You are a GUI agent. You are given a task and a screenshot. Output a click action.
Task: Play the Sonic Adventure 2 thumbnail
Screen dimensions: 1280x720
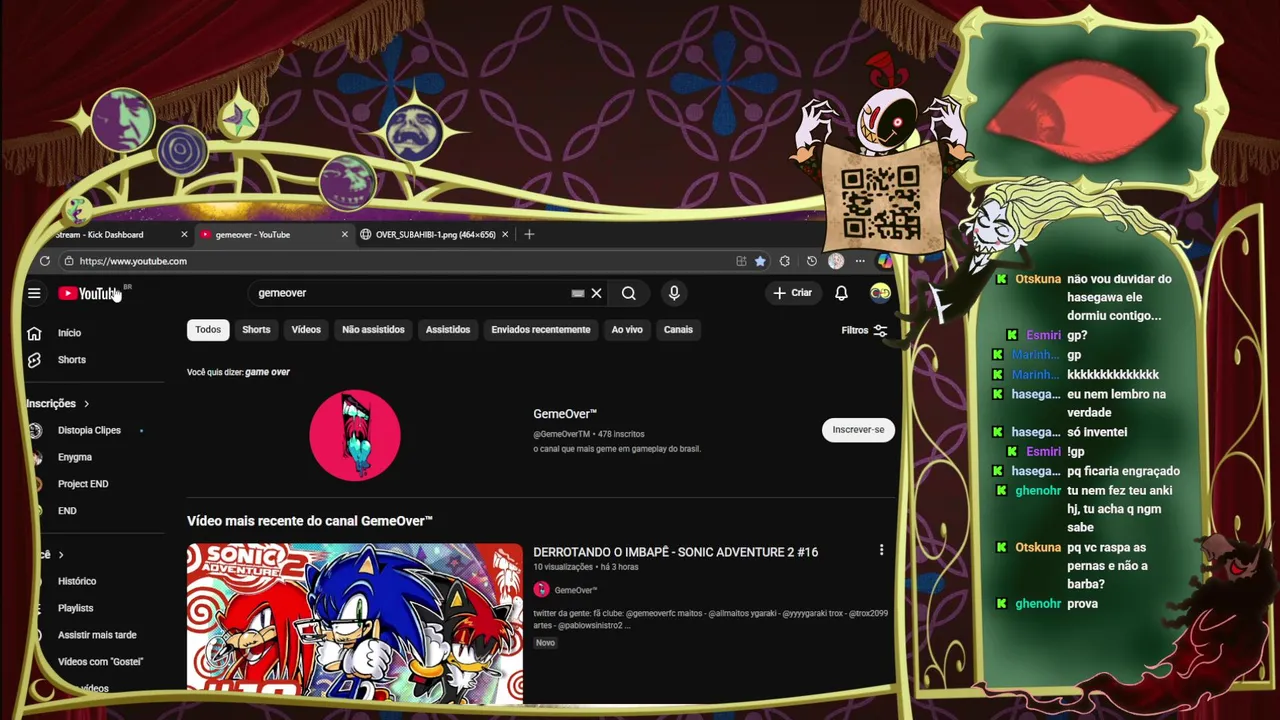point(355,623)
